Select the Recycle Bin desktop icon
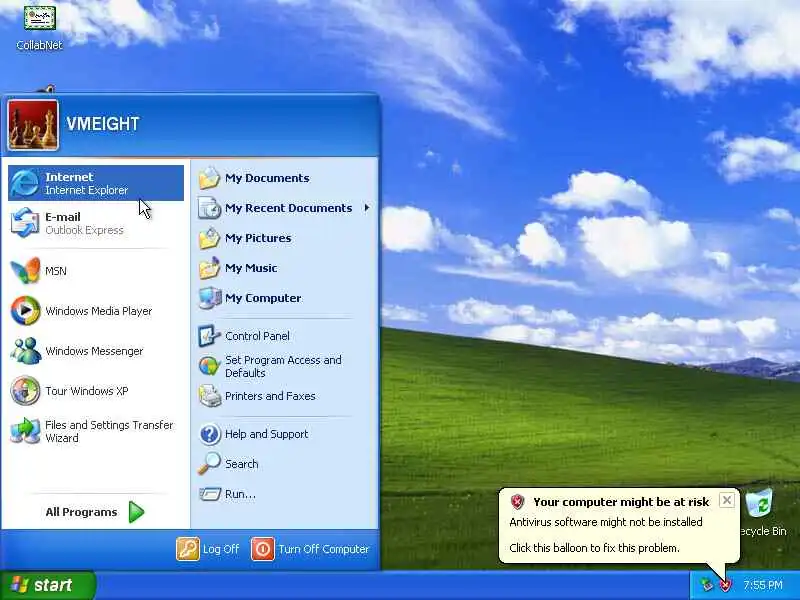 tap(761, 513)
